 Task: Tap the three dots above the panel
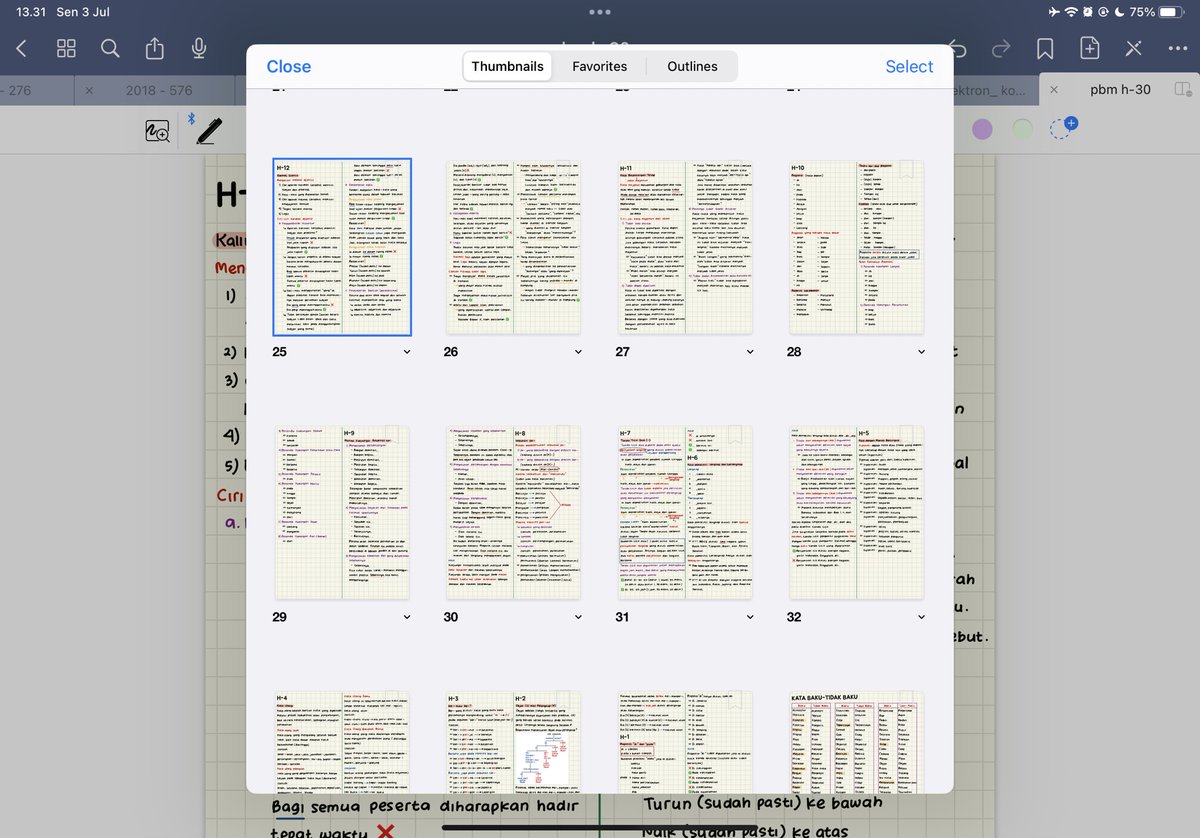(600, 12)
